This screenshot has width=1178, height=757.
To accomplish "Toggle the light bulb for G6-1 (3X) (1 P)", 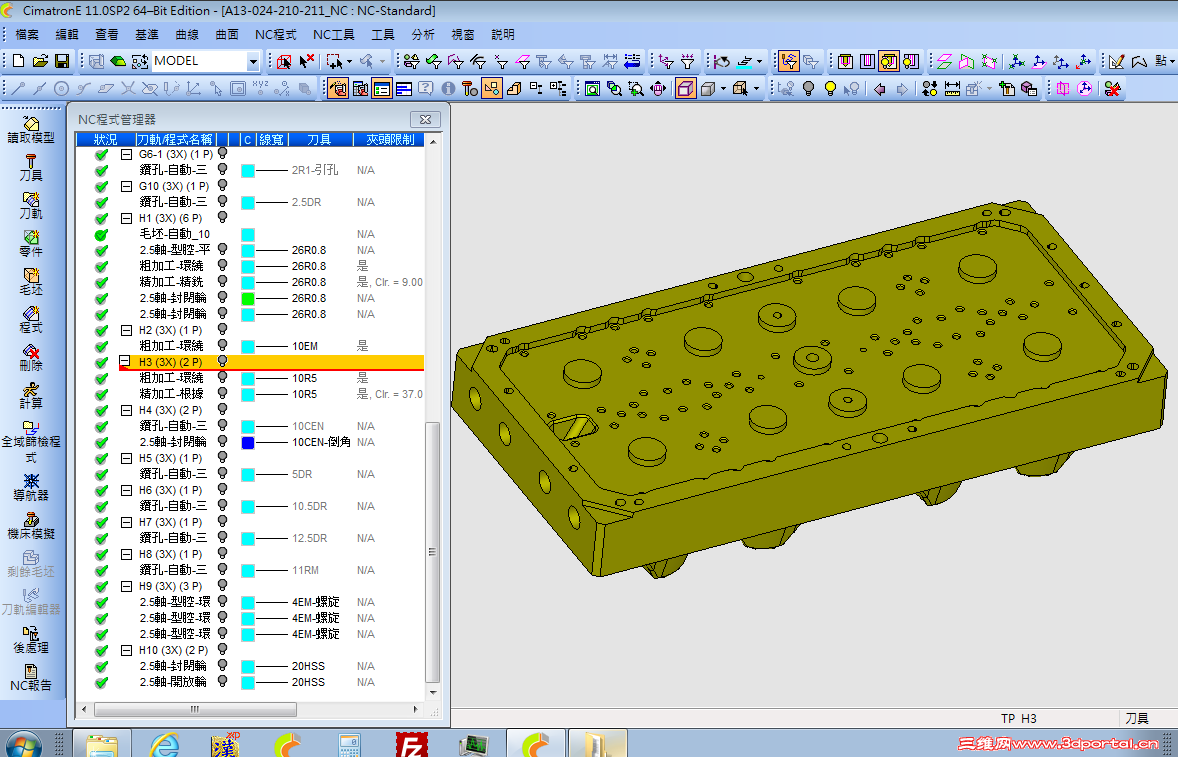I will [x=222, y=153].
